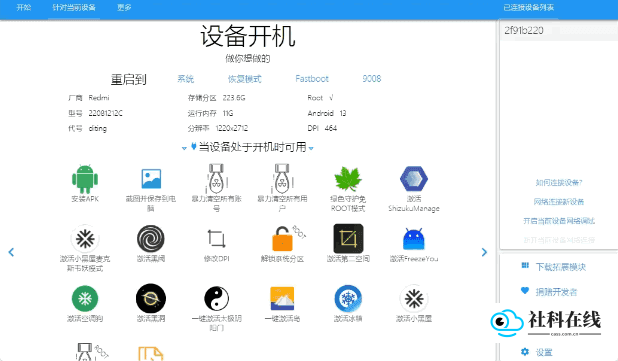This screenshot has width=618, height=361.
Task: Click the codename value diting
Action: pyautogui.click(x=98, y=128)
